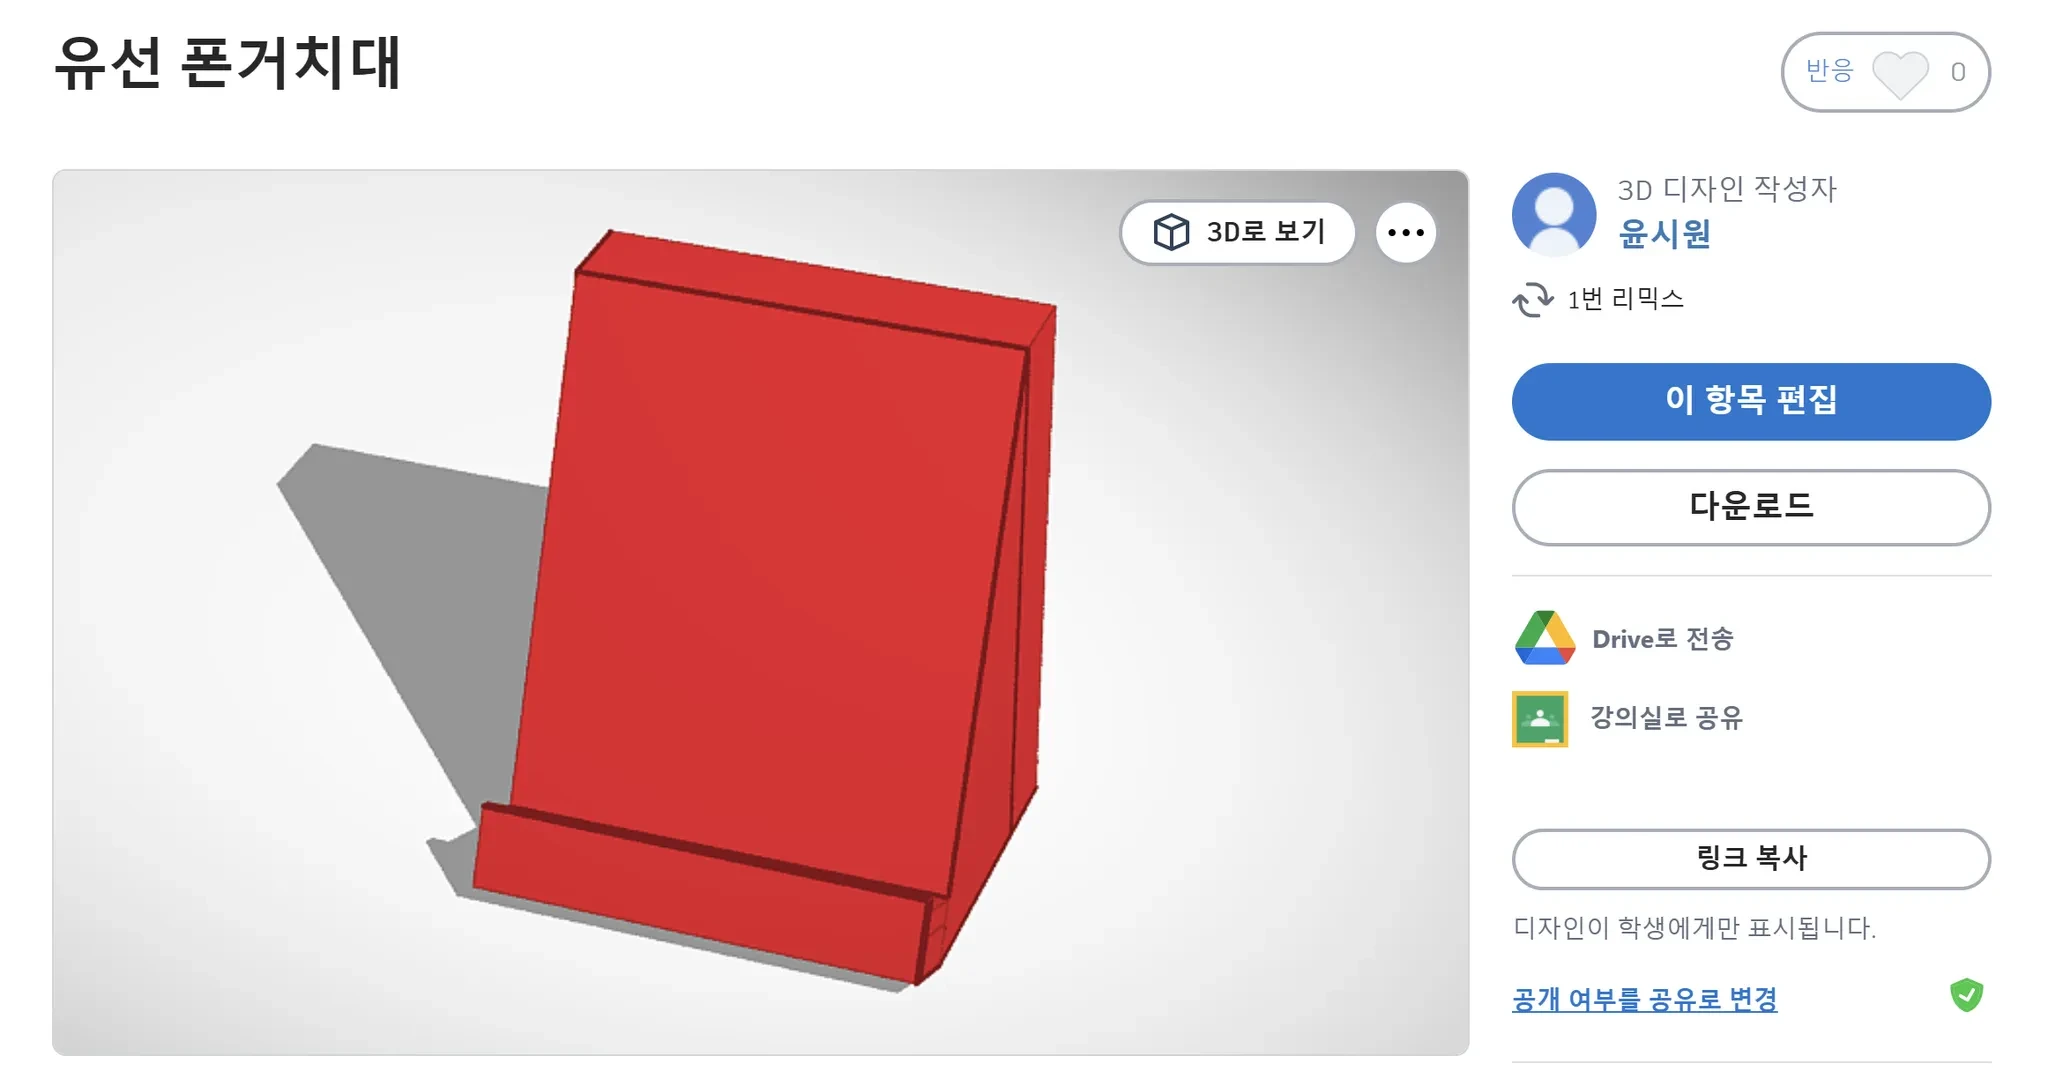Click the Google Classroom icon
Image resolution: width=2048 pixels, height=1085 pixels.
pos(1540,719)
